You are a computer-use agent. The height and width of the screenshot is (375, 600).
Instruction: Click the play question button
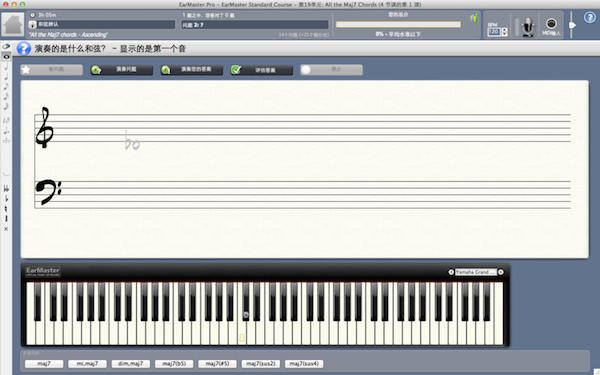pos(121,70)
